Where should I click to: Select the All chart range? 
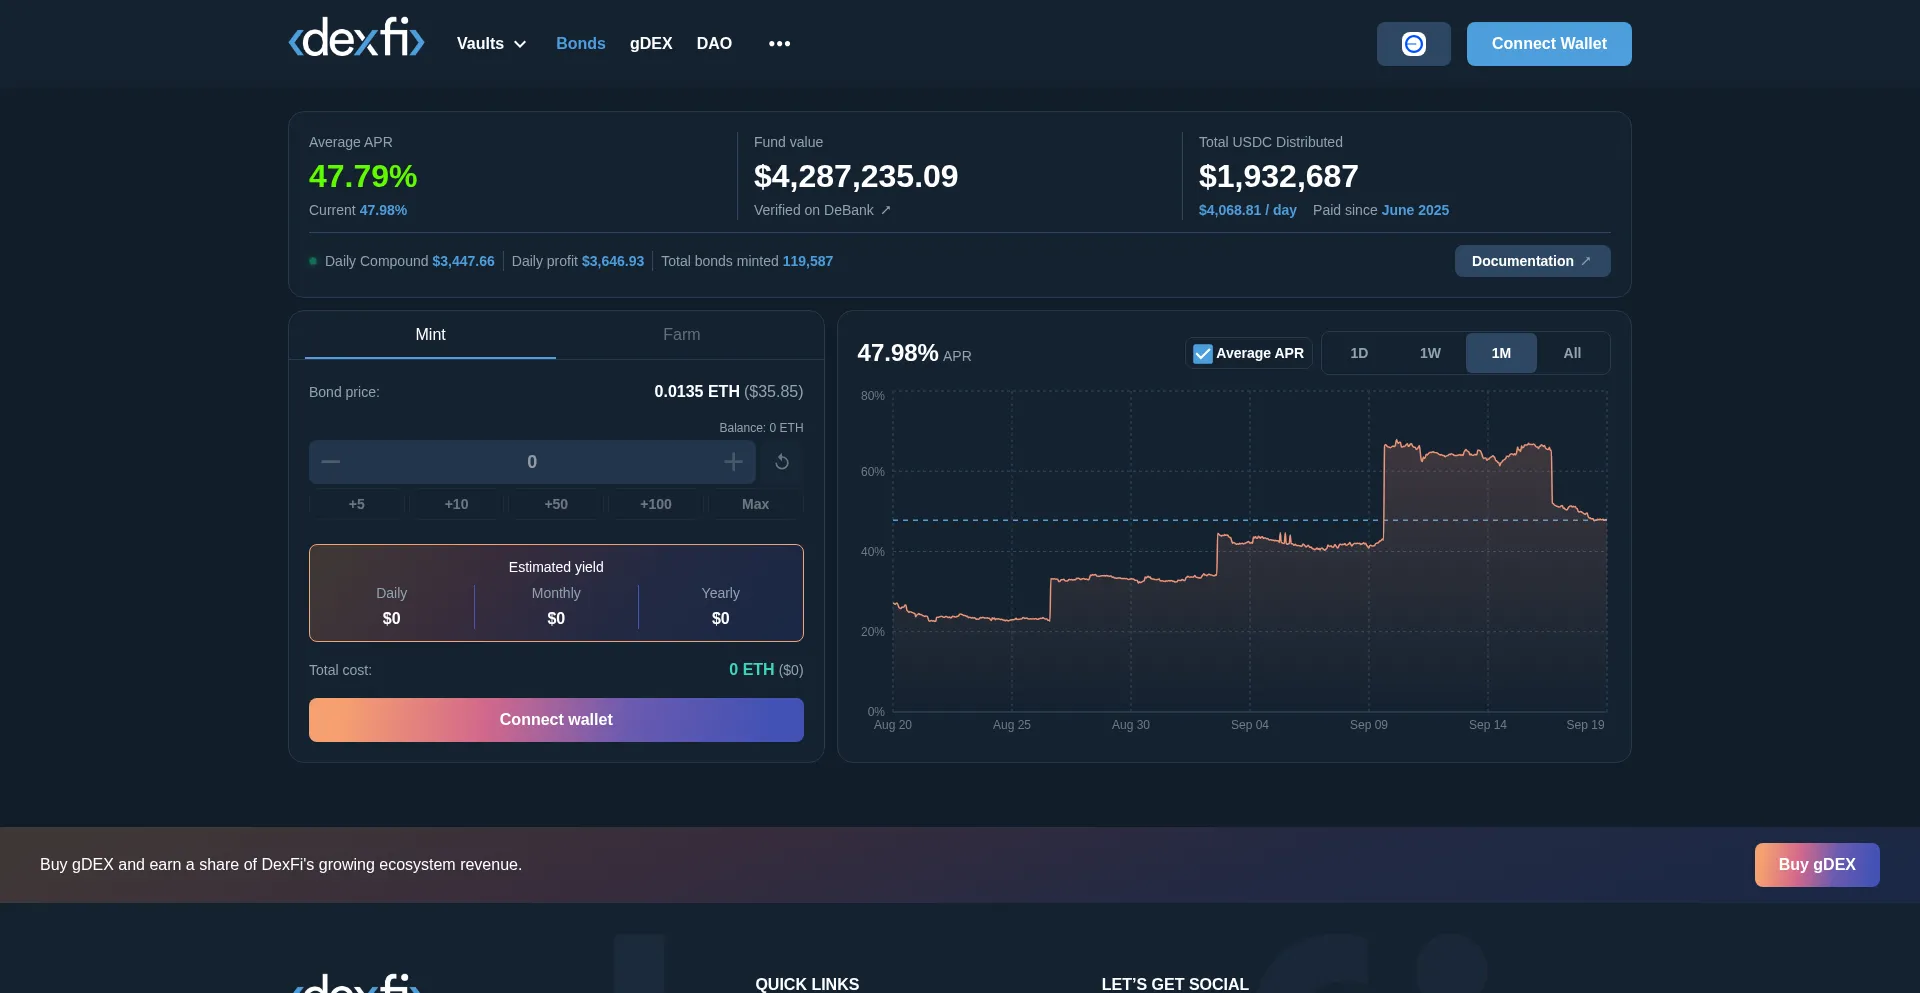(1572, 353)
